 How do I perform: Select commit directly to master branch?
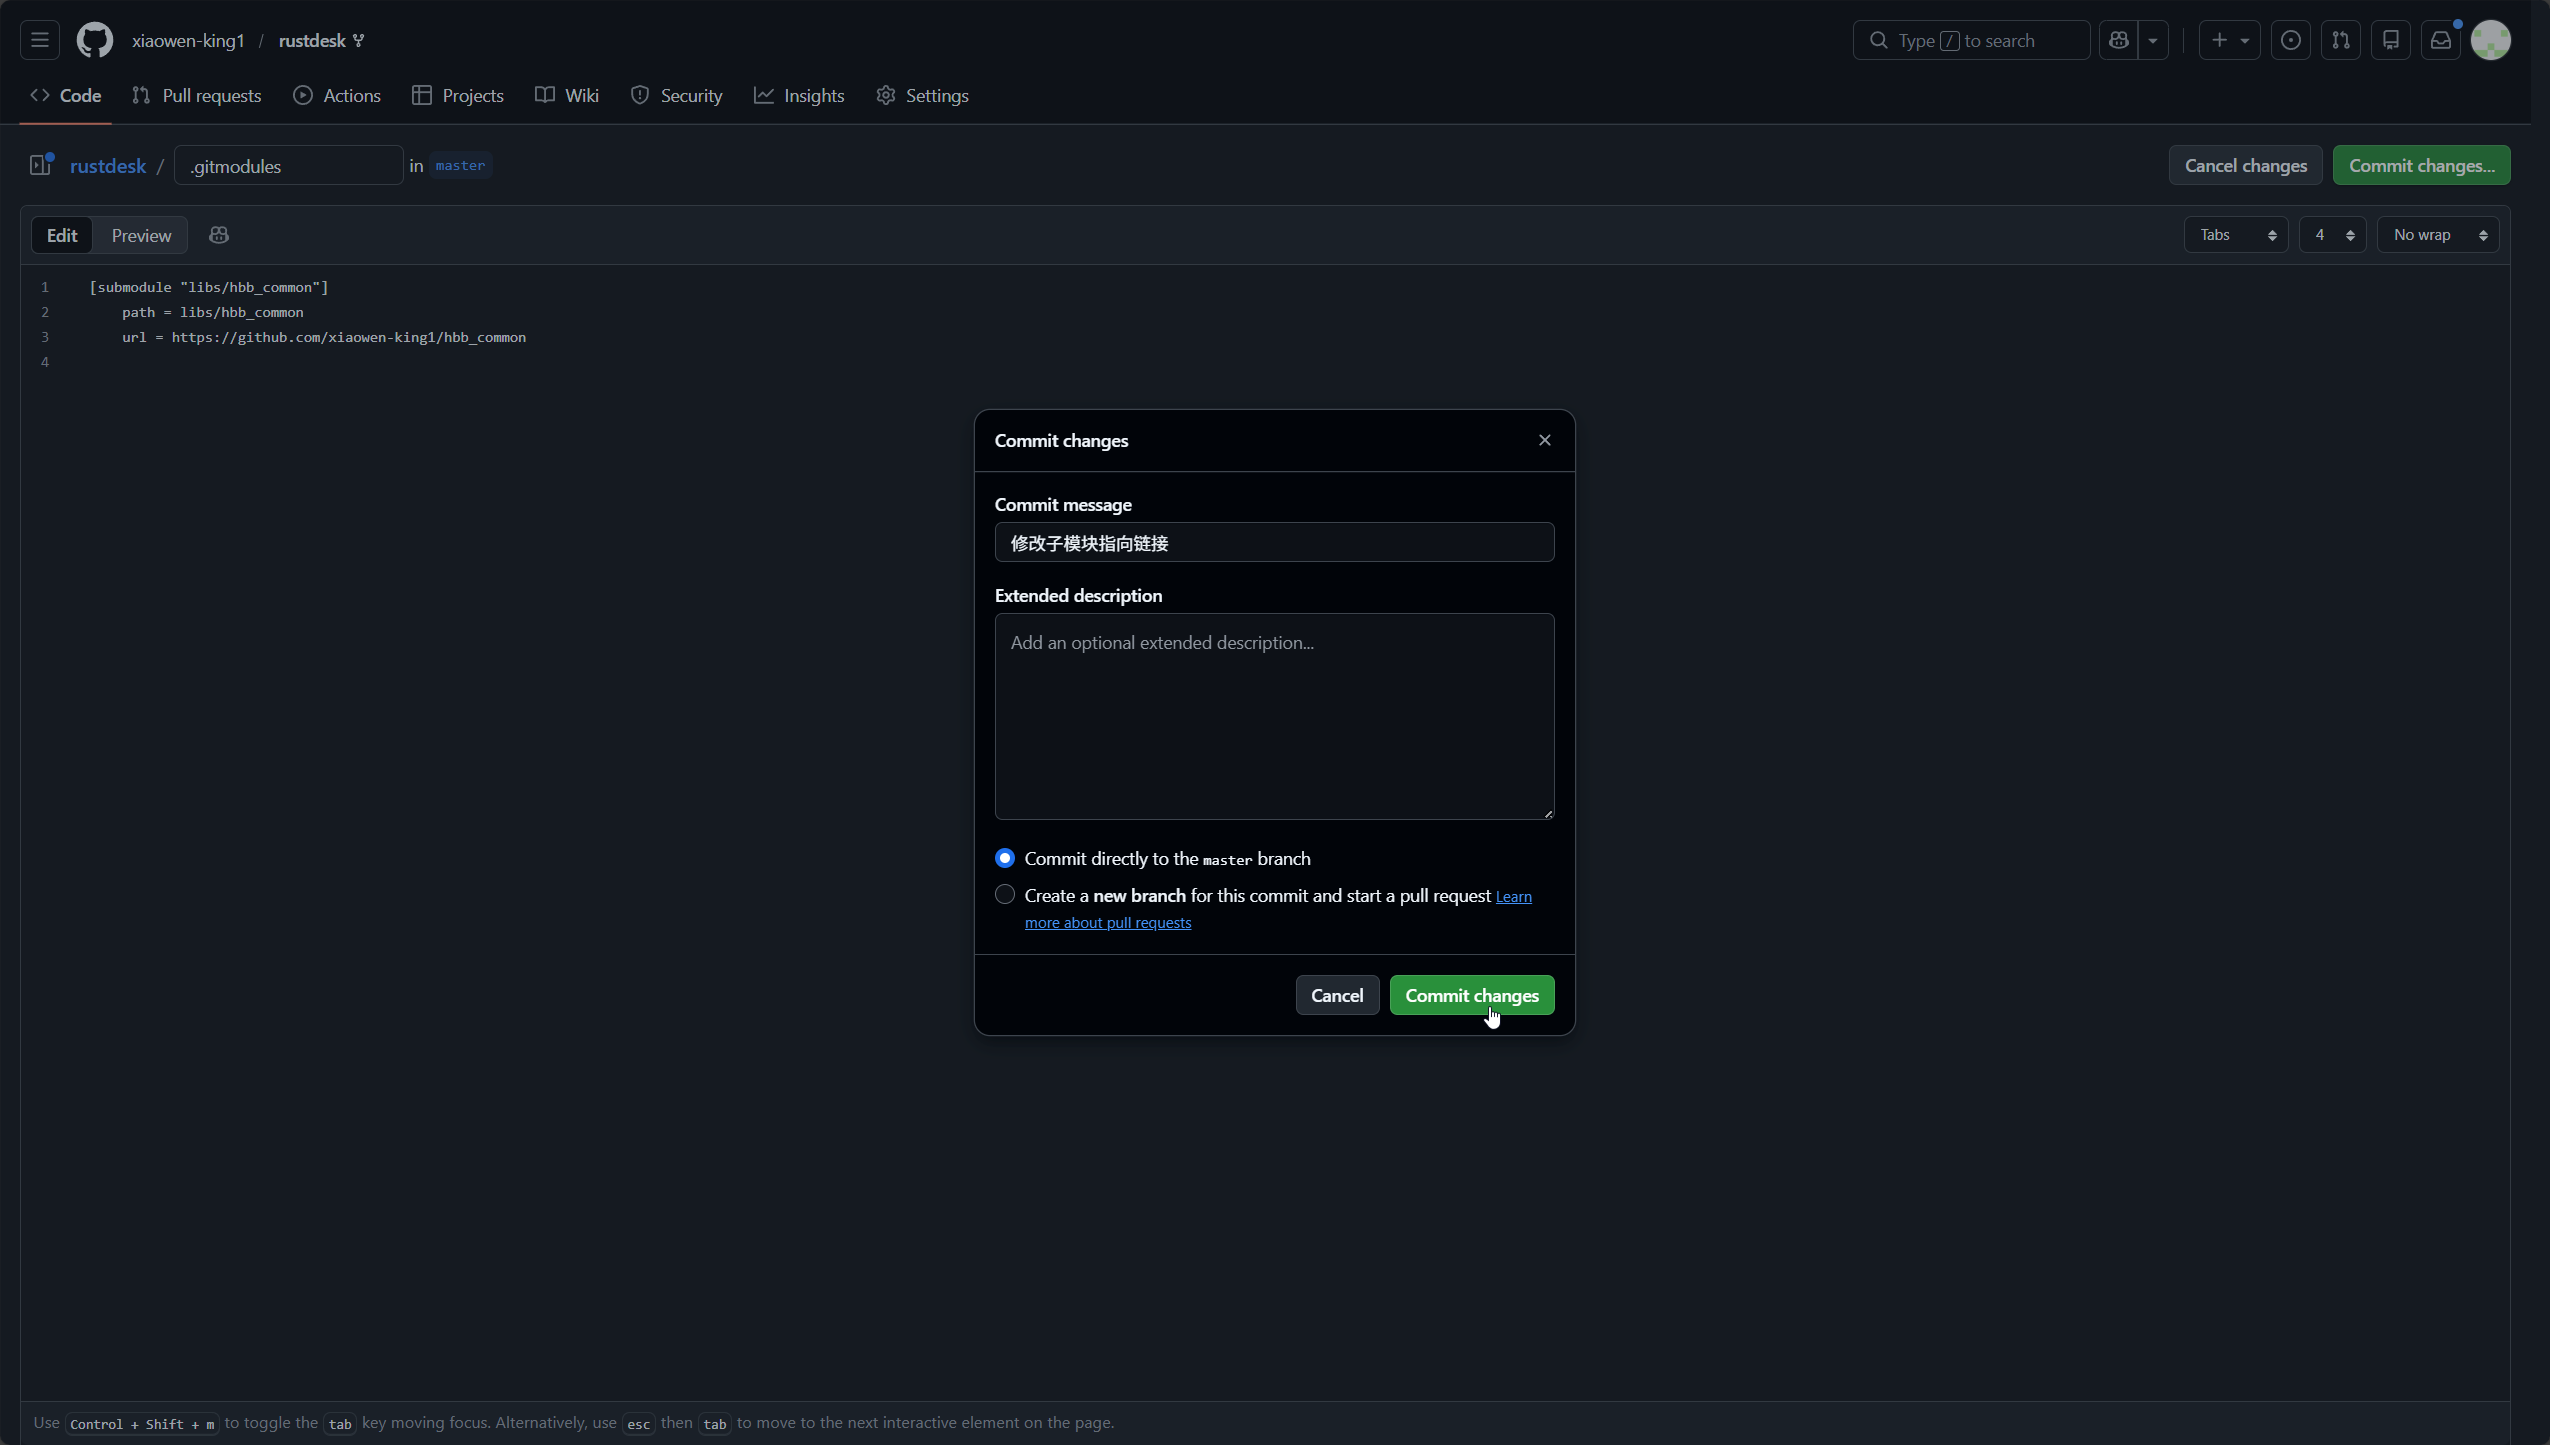tap(1005, 858)
